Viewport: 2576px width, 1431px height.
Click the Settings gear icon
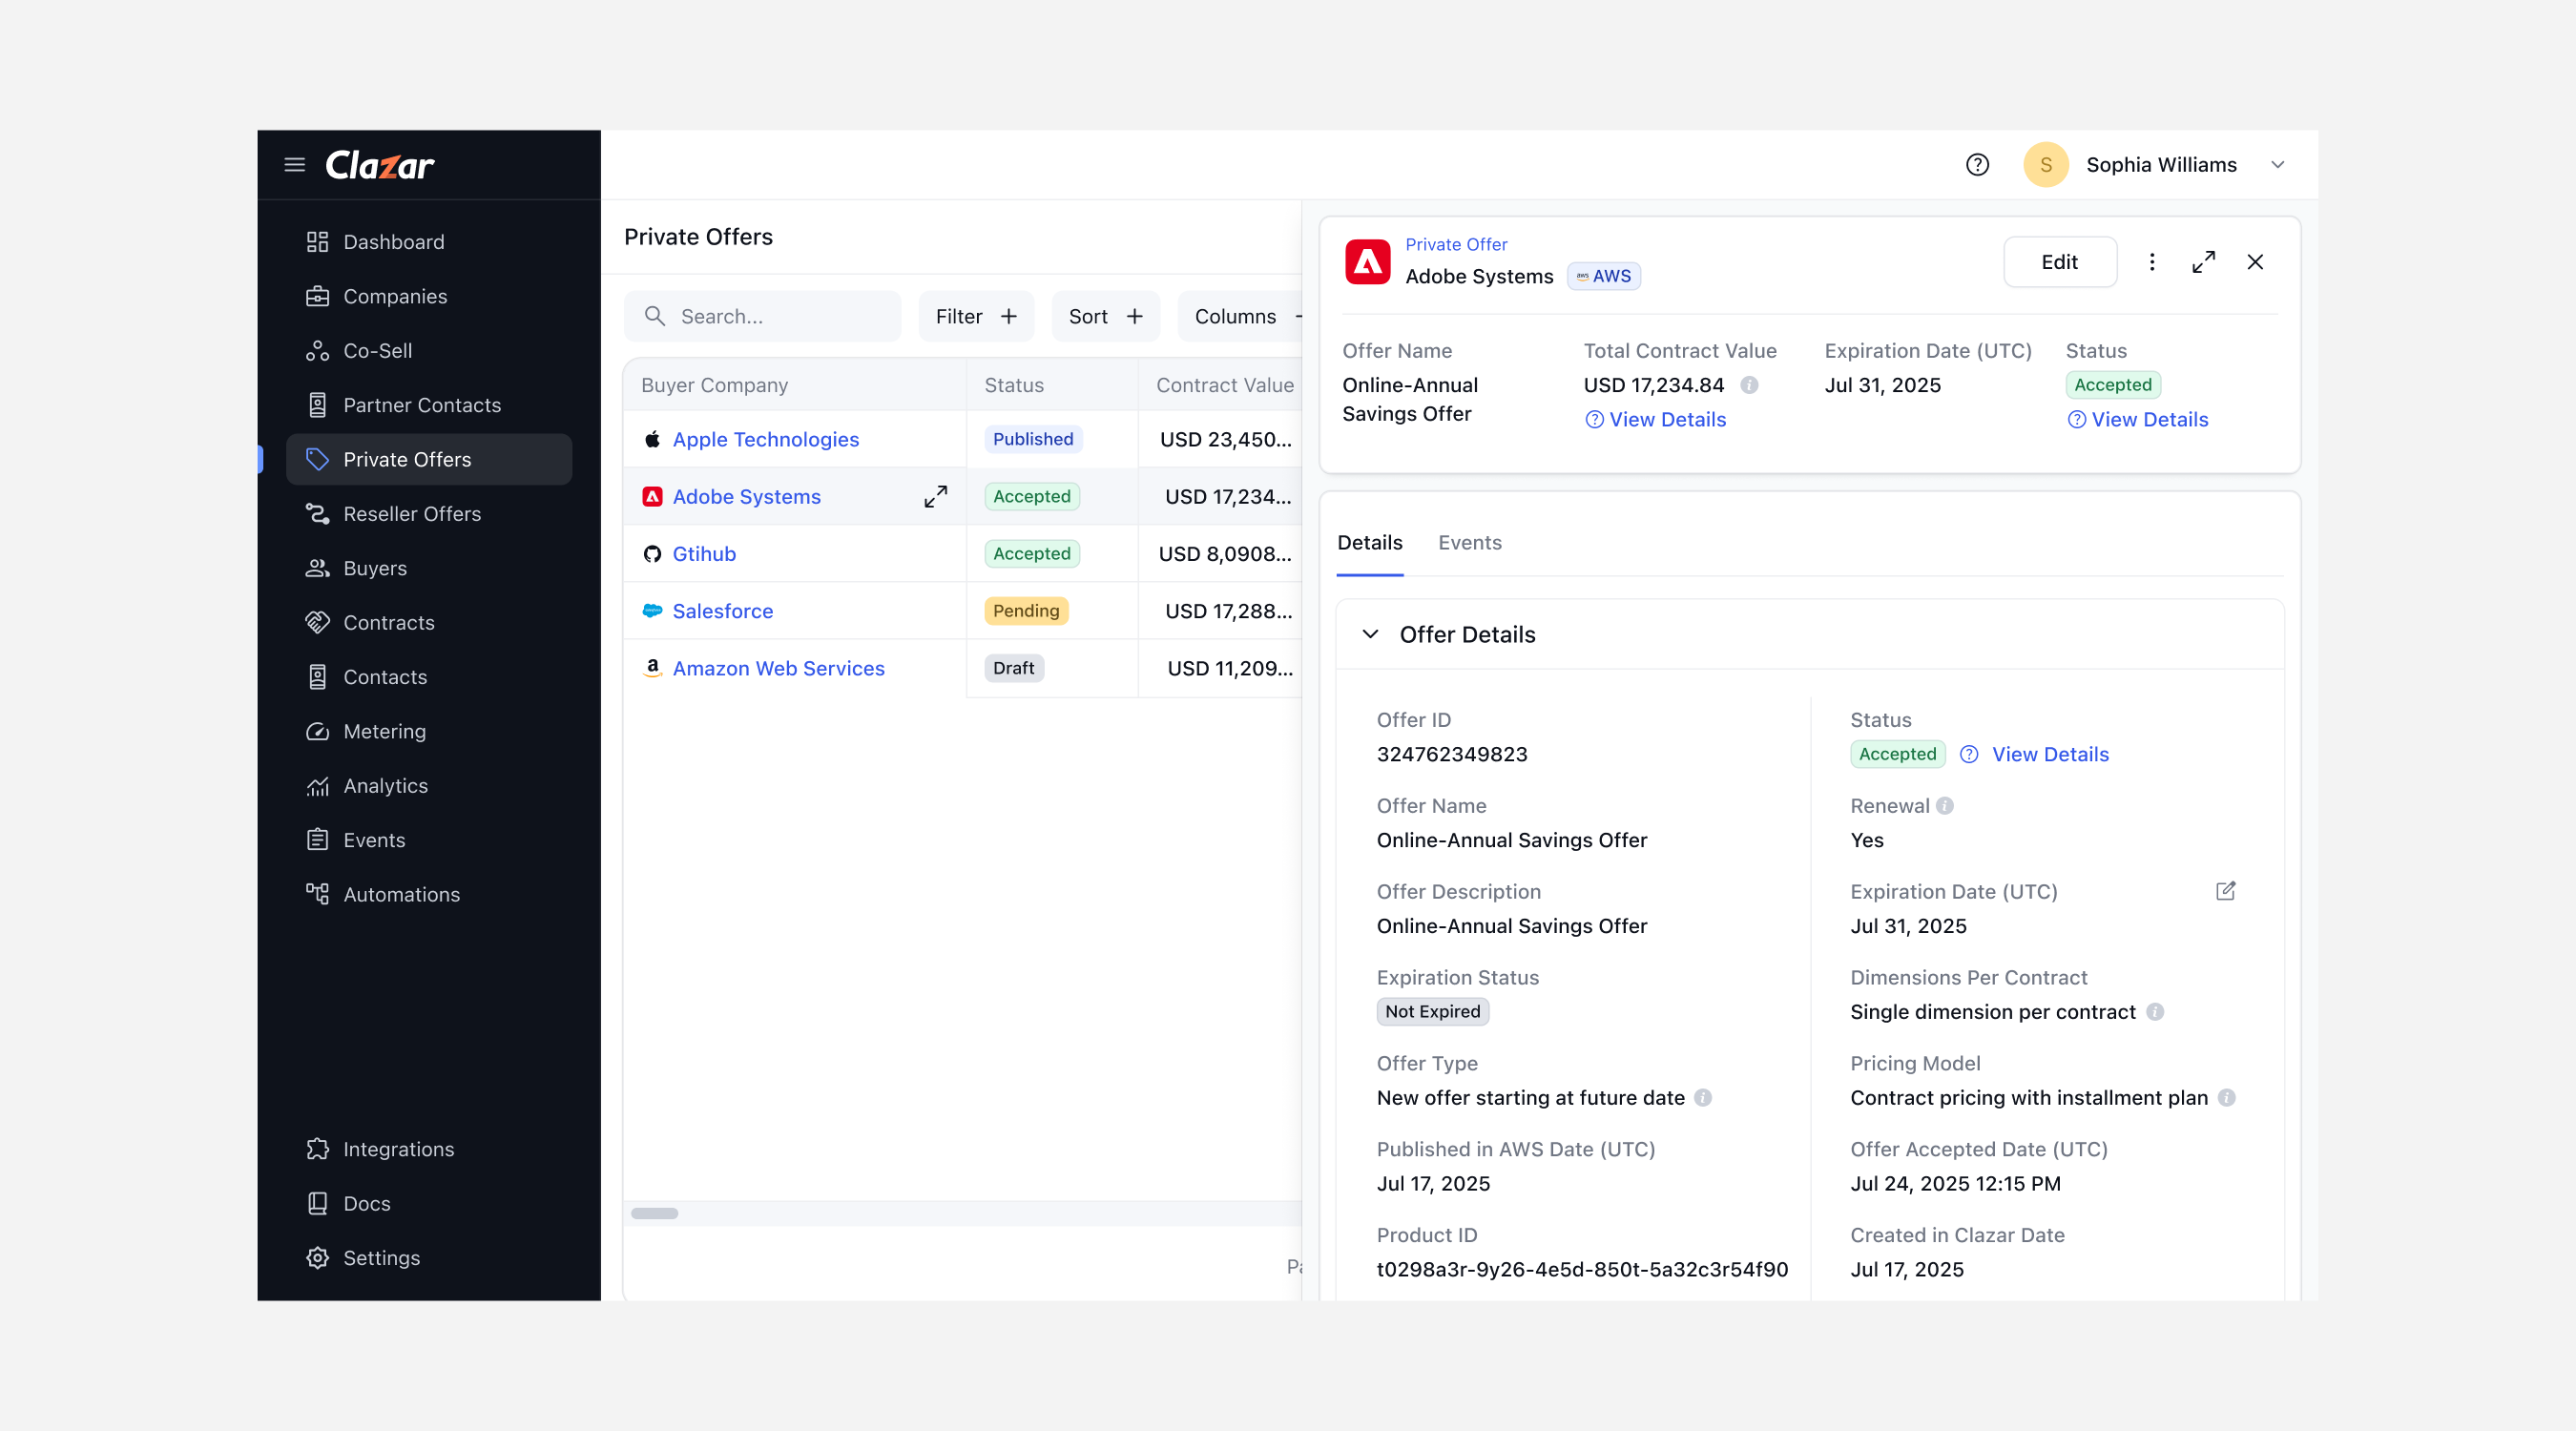pos(317,1258)
